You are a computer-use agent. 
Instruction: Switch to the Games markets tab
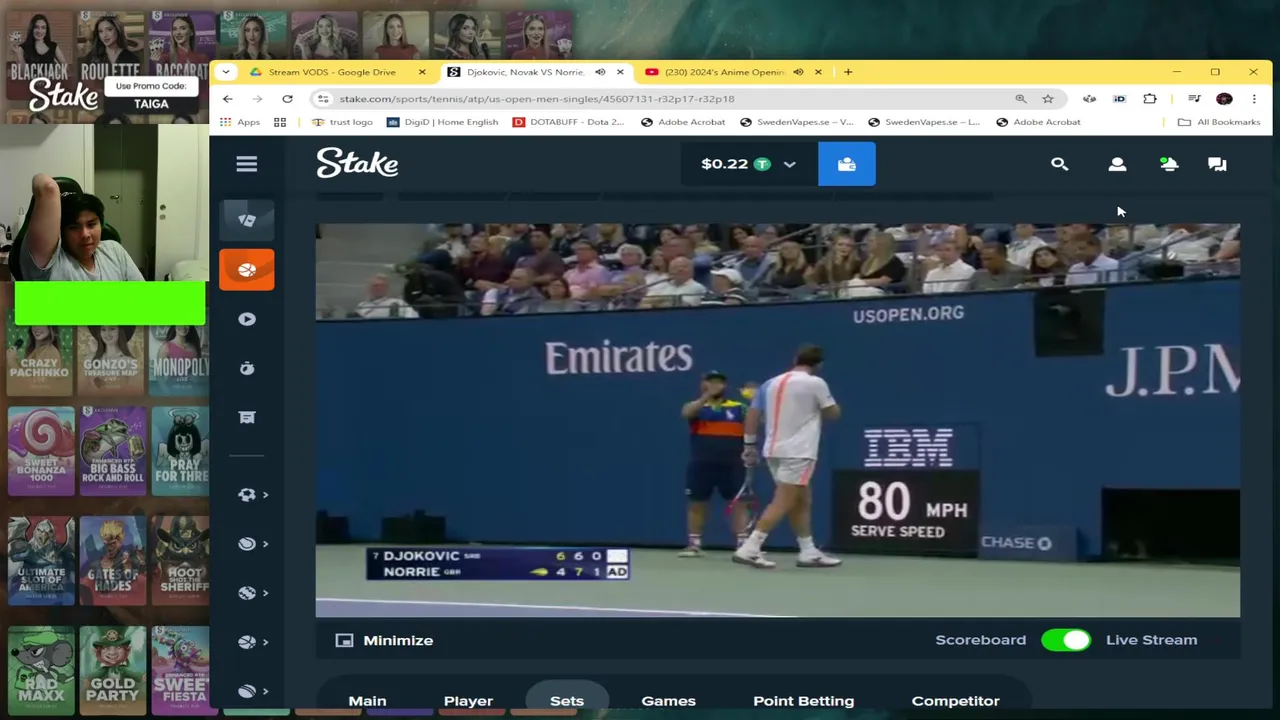pos(668,700)
